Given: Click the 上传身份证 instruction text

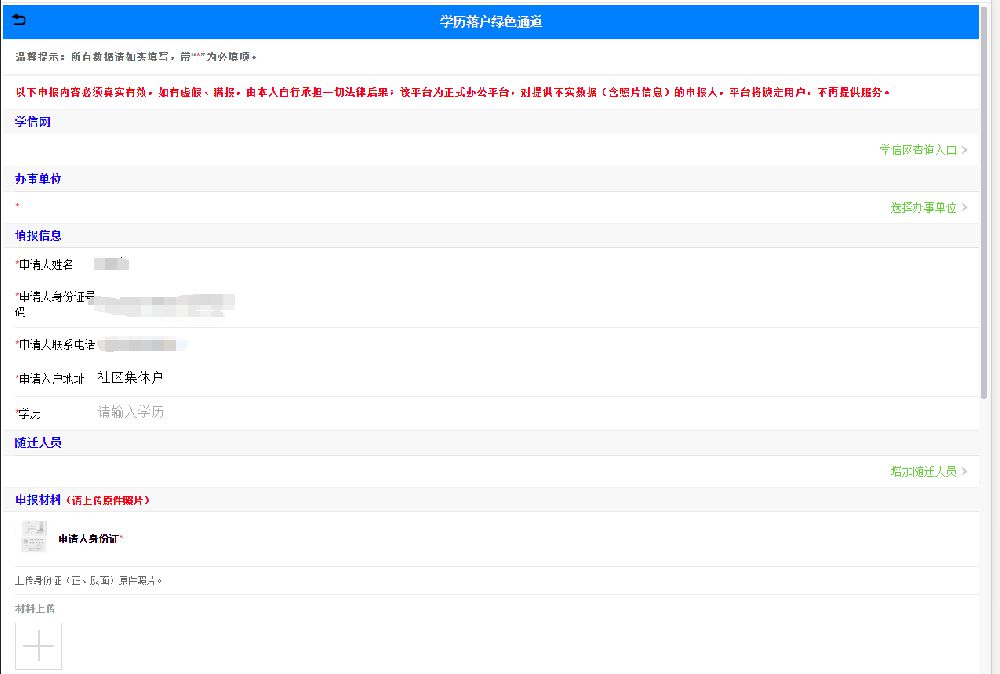Looking at the screenshot, I should click(89, 581).
